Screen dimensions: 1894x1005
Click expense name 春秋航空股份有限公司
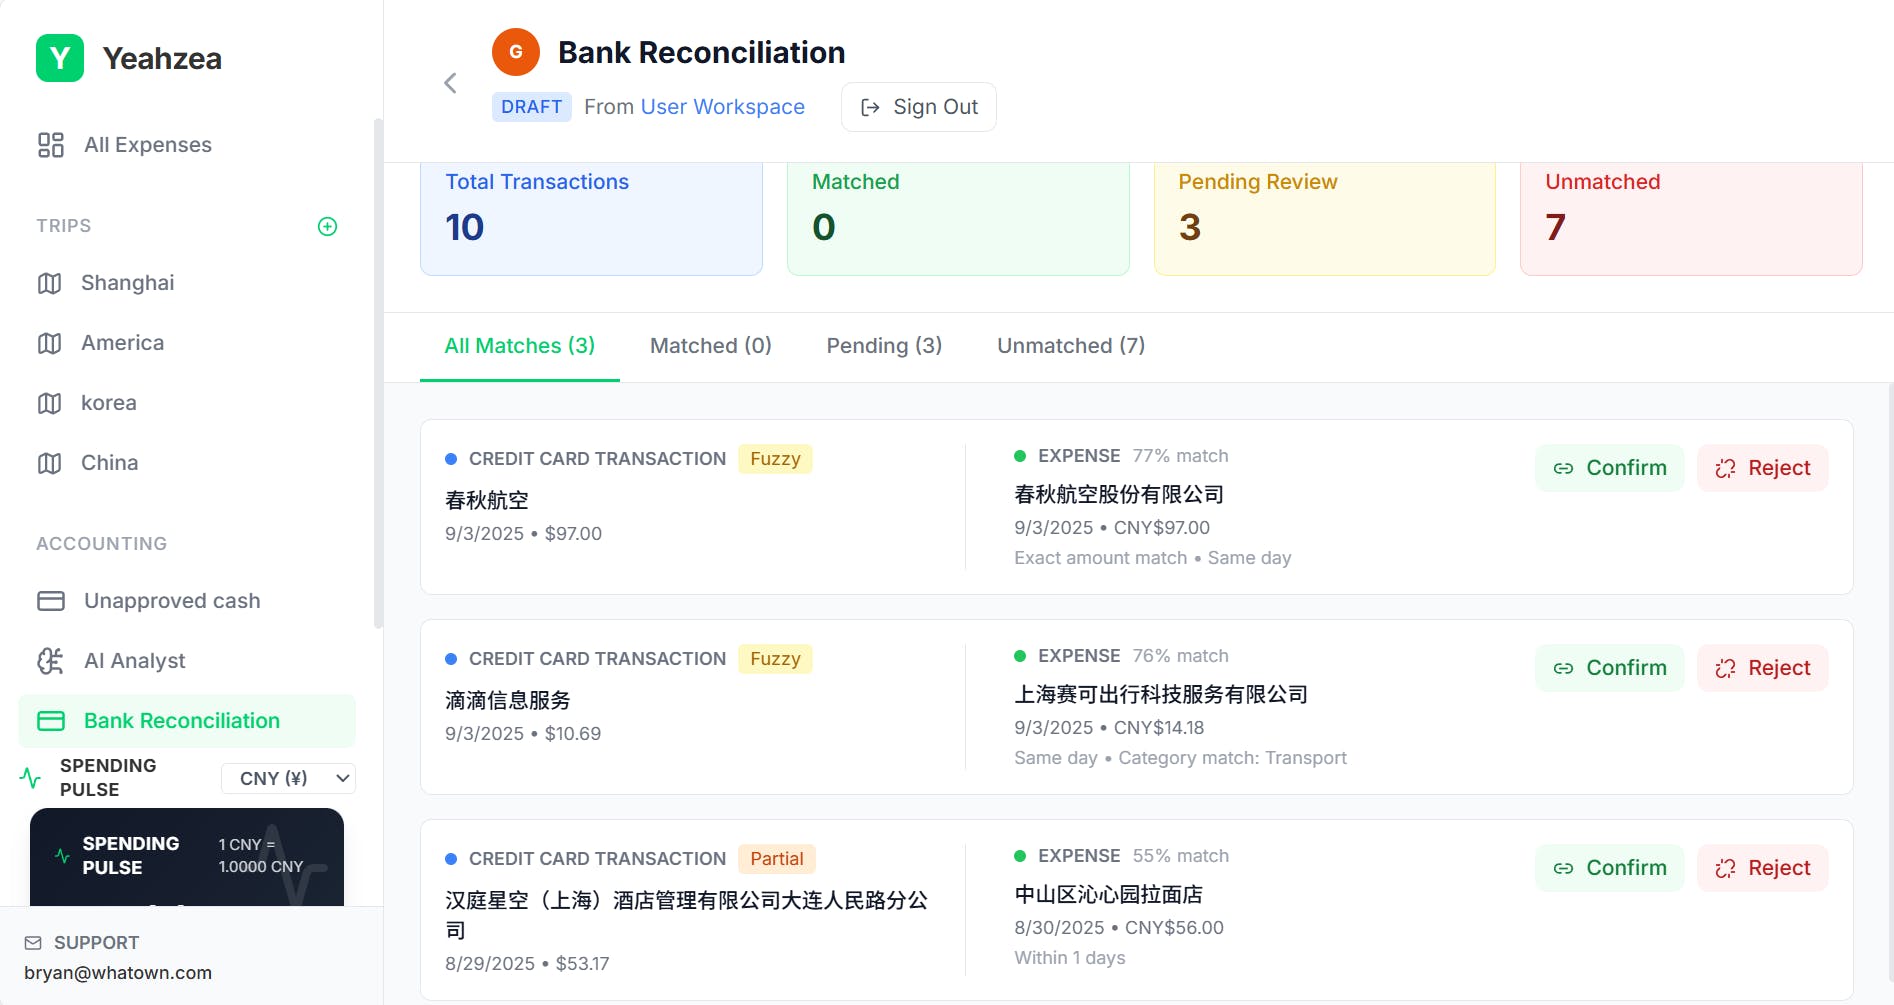coord(1119,494)
